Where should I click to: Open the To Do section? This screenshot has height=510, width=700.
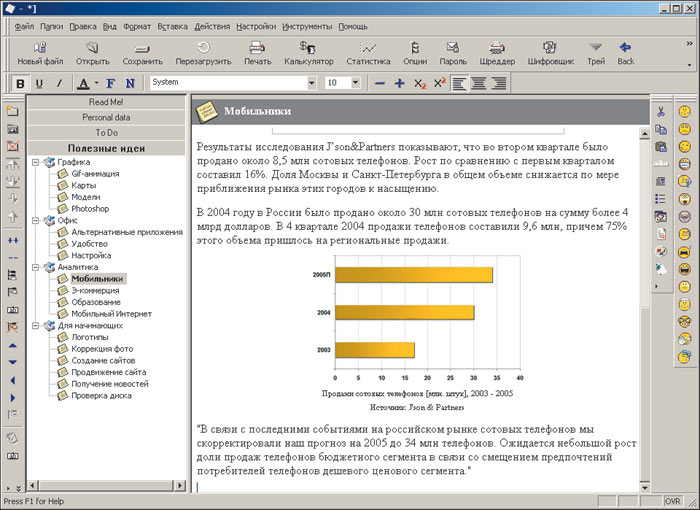coord(106,132)
